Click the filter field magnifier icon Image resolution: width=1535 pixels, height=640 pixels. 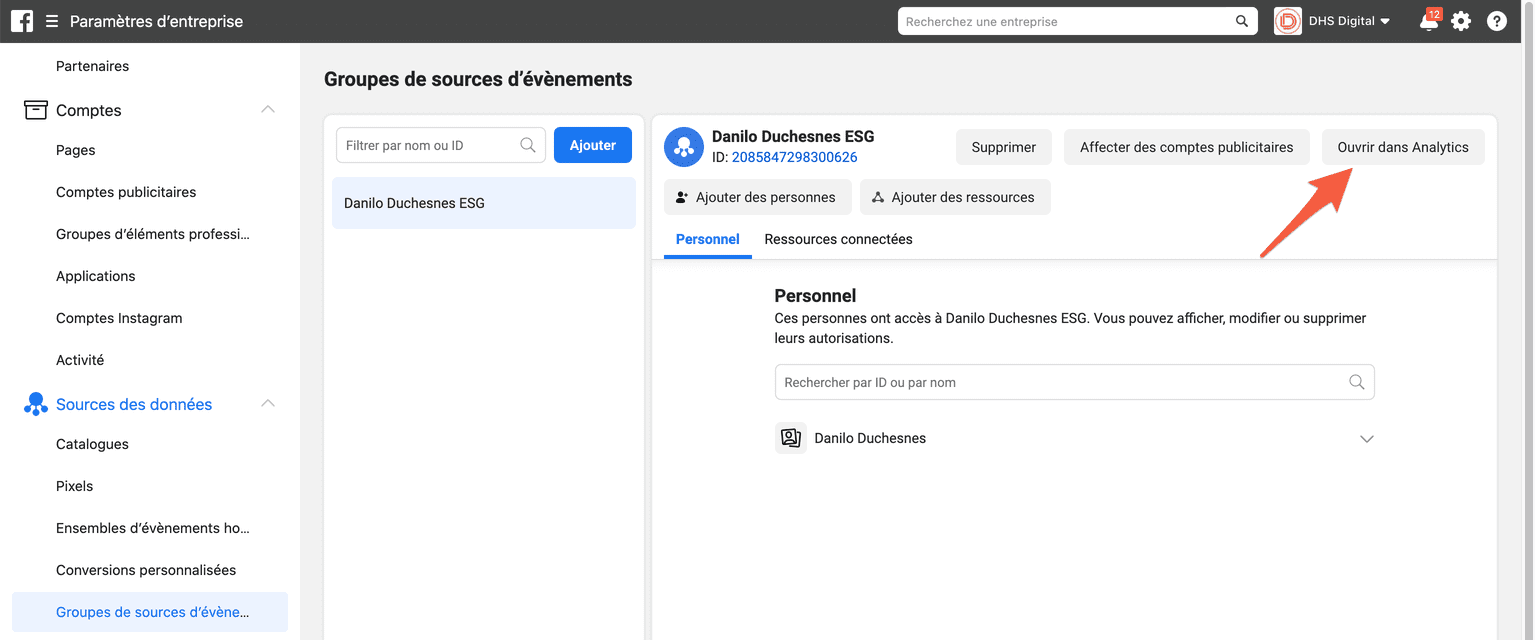pos(528,146)
